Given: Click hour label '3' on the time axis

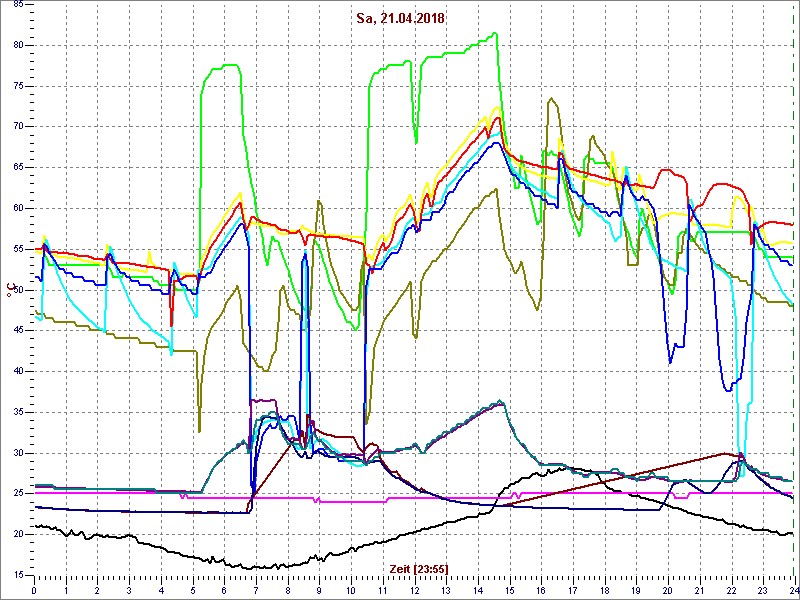Looking at the screenshot, I should pos(129,591).
